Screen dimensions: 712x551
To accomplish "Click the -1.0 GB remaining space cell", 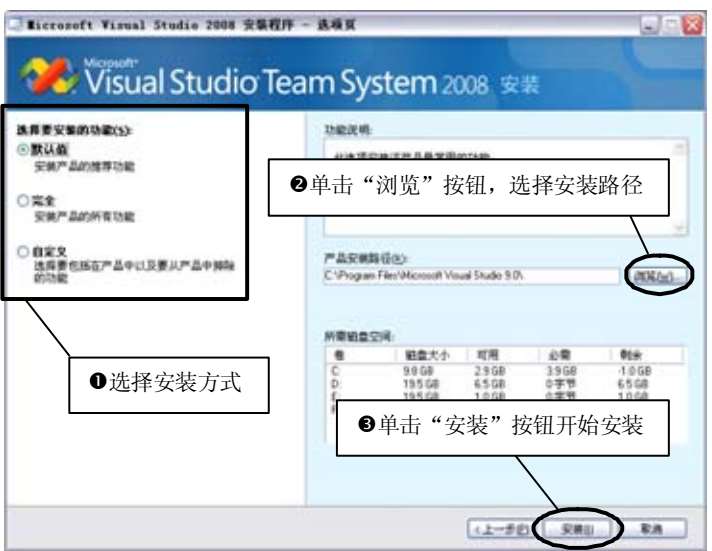I will click(635, 371).
